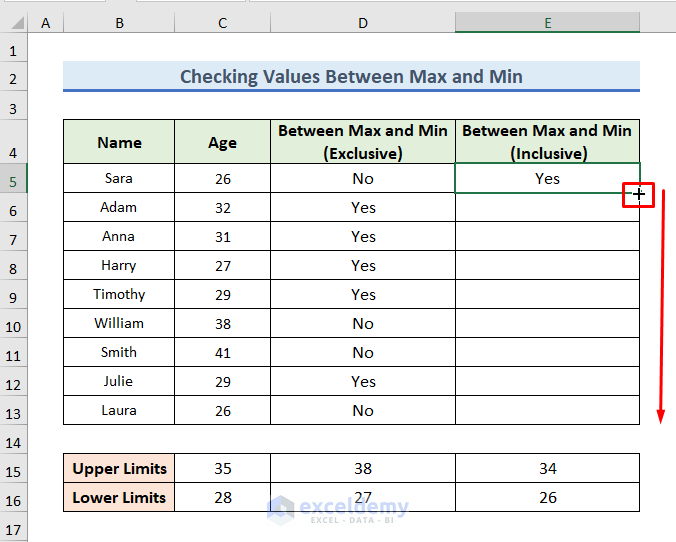The width and height of the screenshot is (676, 542).
Task: Click the Select All corner triangle
Action: 17,23
